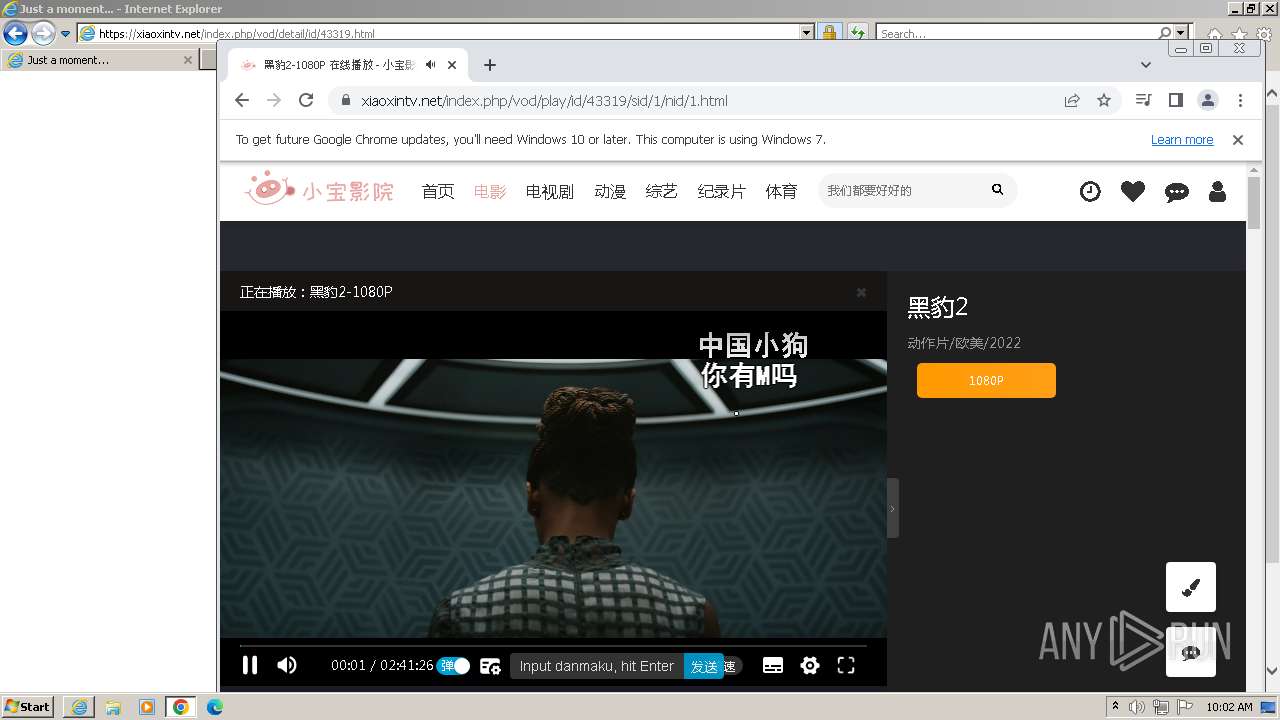
Task: Open favorites heart icon
Action: tap(1133, 191)
